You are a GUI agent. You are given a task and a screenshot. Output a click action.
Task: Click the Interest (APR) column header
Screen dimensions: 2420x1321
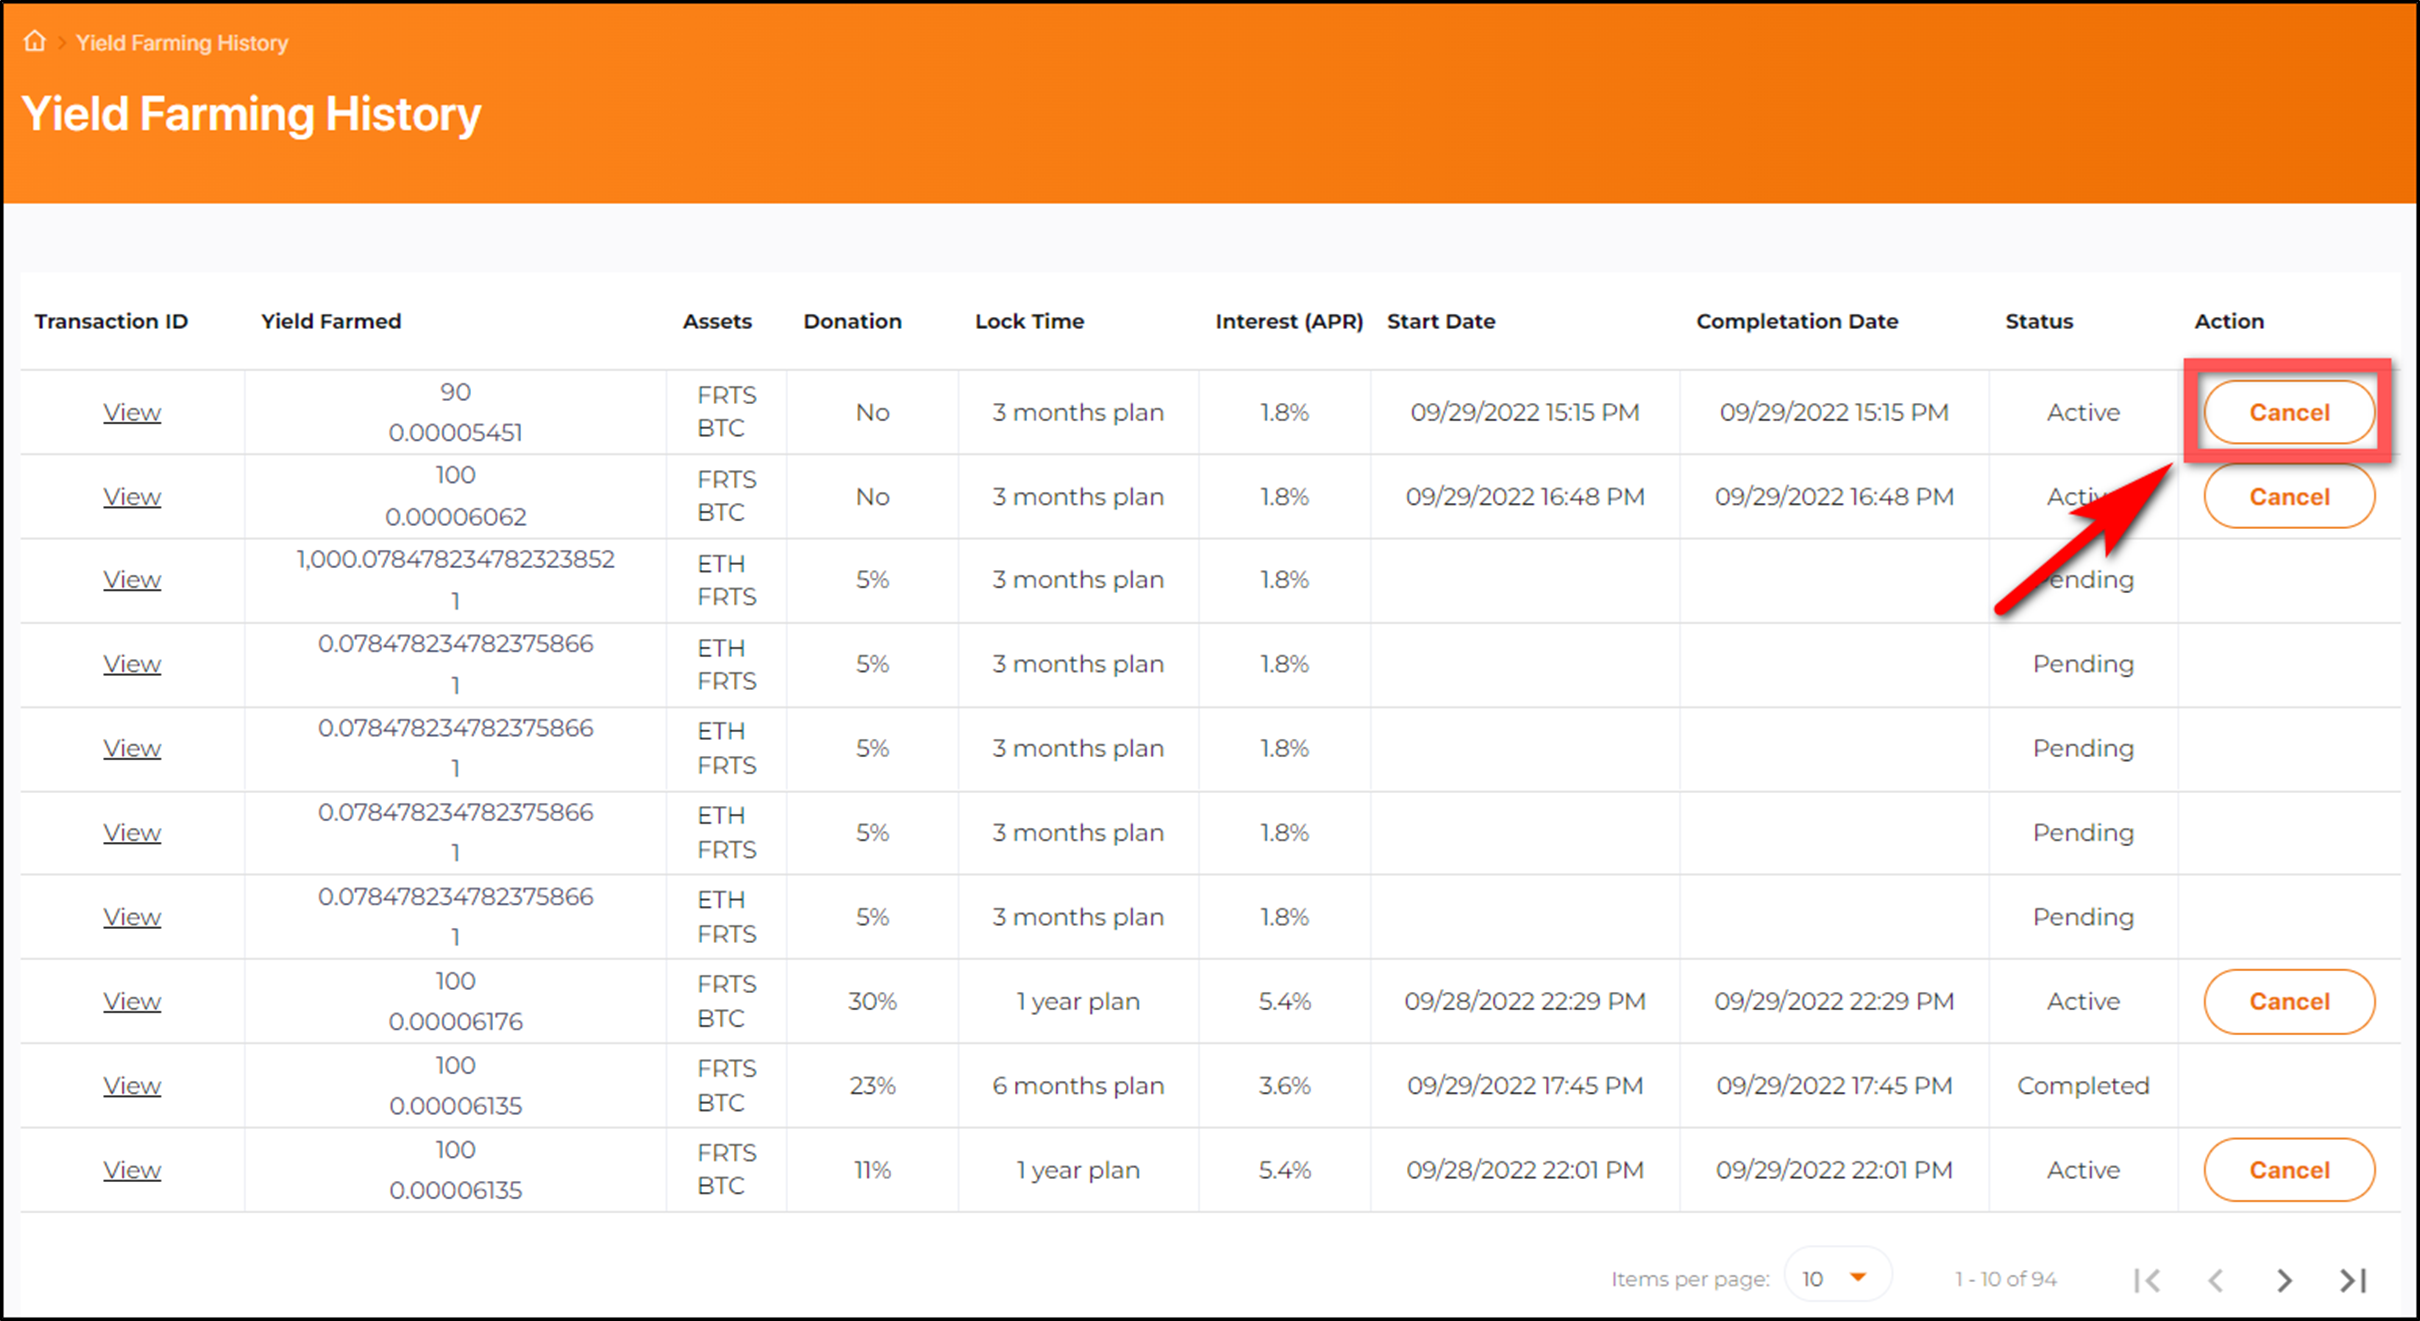click(x=1288, y=321)
